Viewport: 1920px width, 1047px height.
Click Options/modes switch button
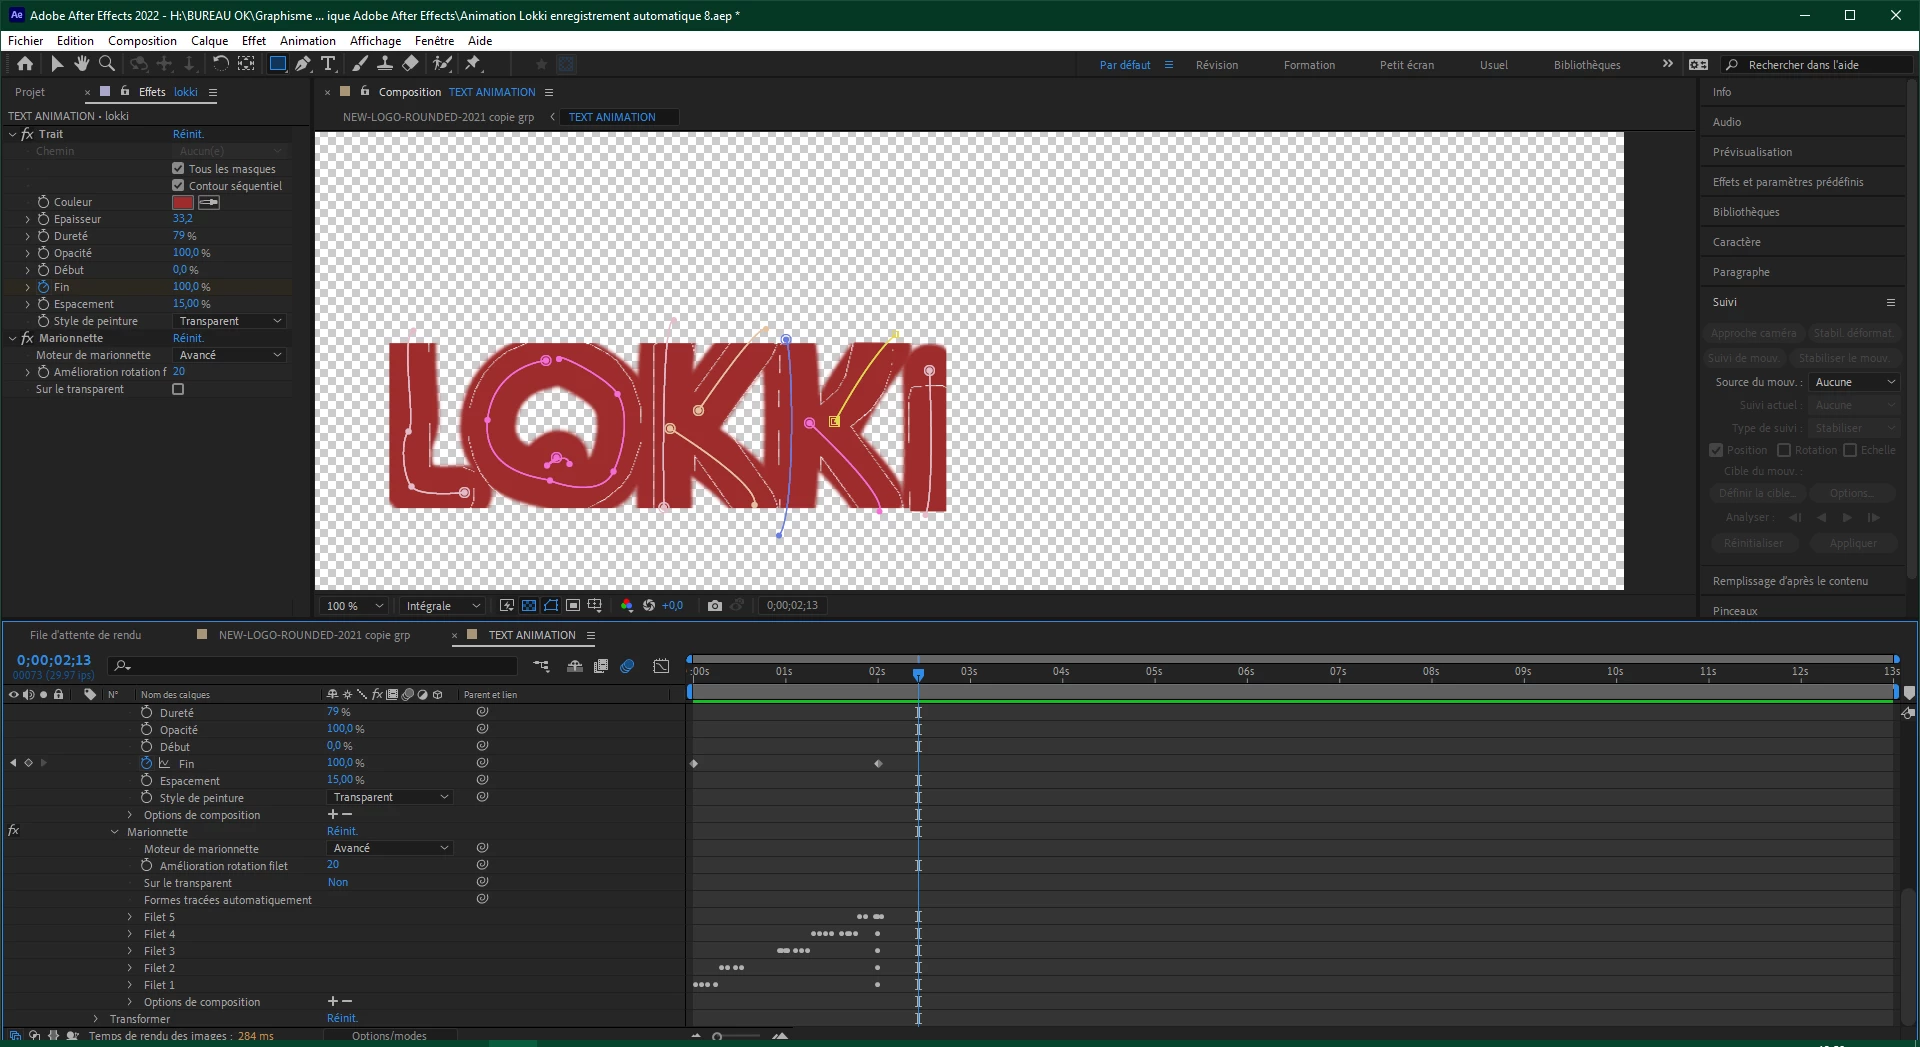pos(389,1036)
